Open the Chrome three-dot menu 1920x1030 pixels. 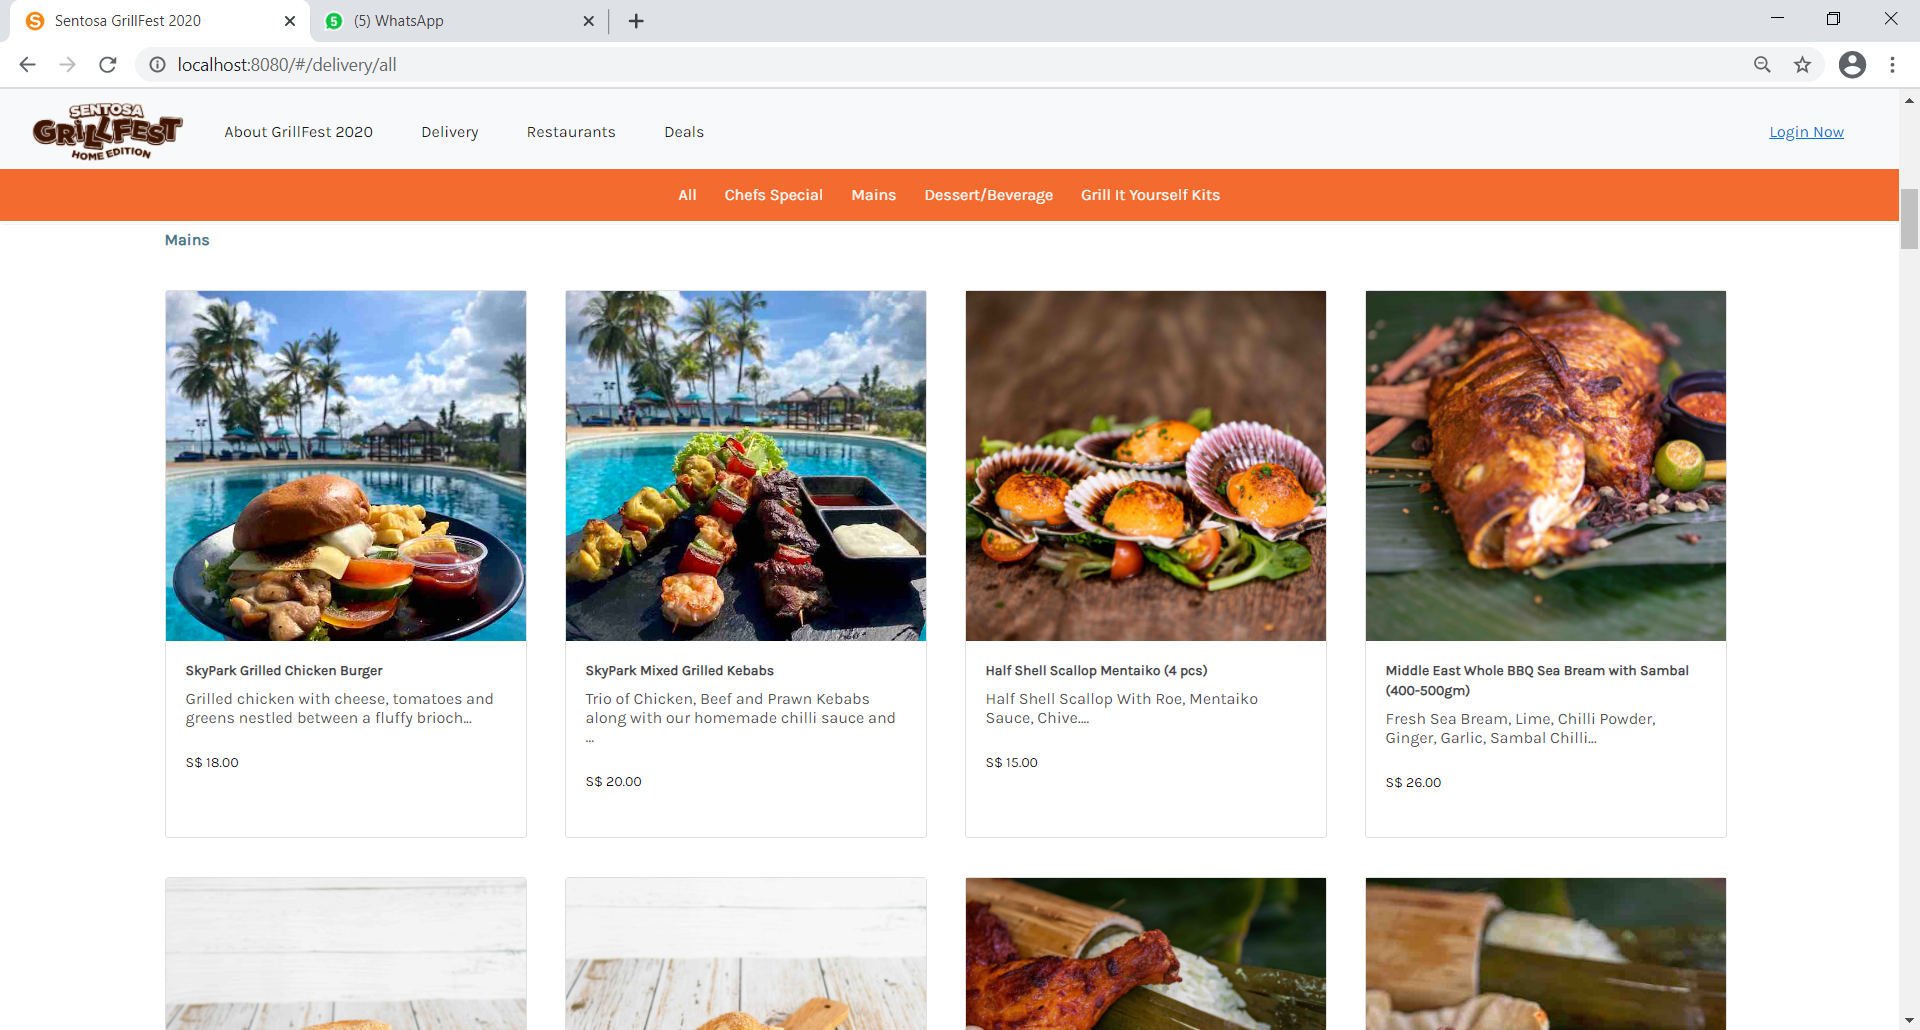1892,65
